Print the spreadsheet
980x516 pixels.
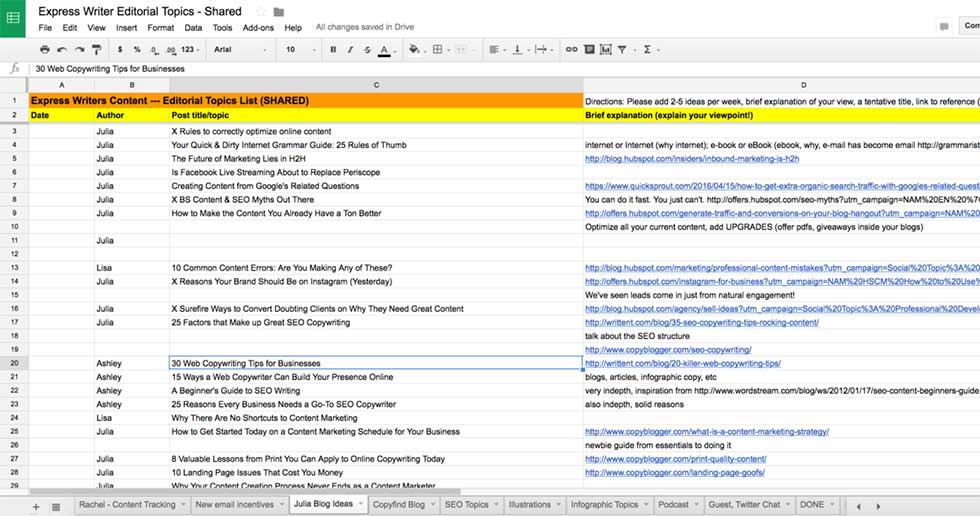tap(44, 49)
